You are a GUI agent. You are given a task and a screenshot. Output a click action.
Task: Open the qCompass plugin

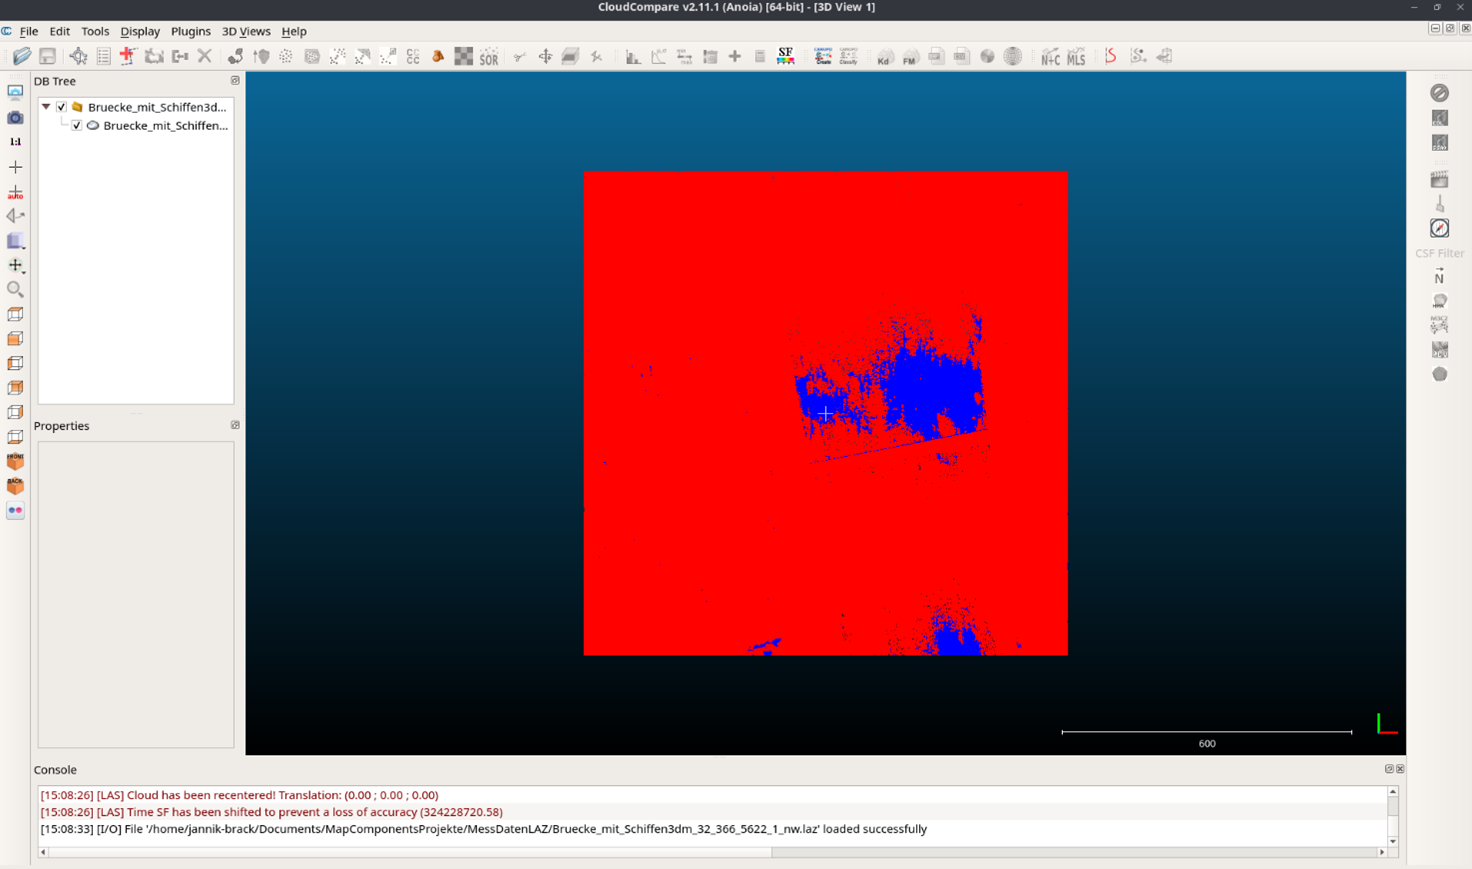point(1439,227)
